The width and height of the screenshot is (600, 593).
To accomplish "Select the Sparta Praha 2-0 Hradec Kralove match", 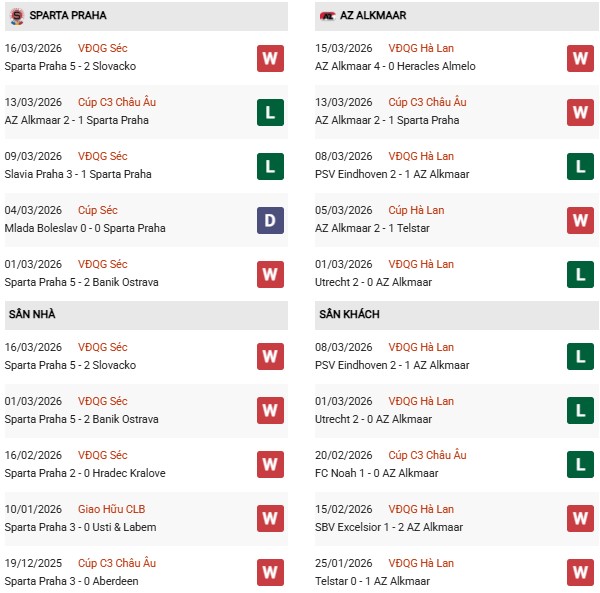I will pos(85,473).
